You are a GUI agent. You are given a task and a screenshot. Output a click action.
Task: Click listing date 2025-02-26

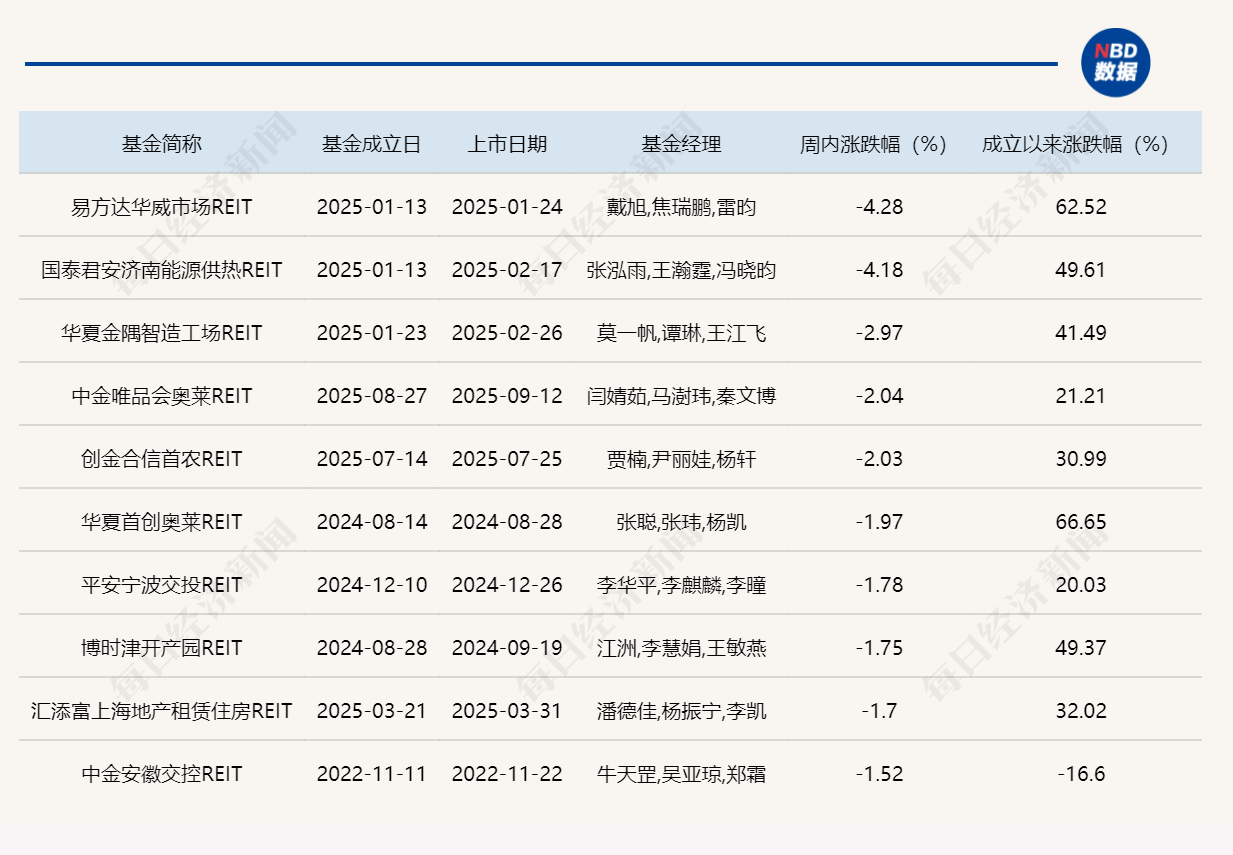507,333
